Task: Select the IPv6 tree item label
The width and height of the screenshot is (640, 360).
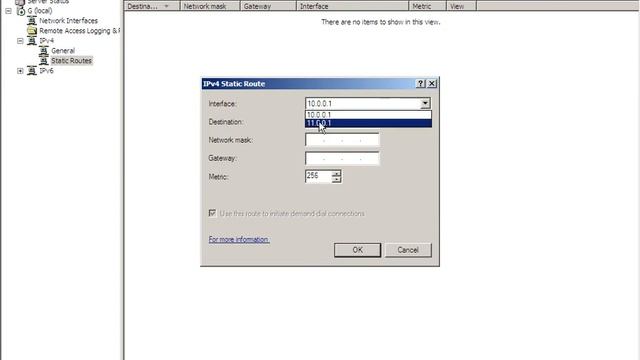Action: click(47, 71)
